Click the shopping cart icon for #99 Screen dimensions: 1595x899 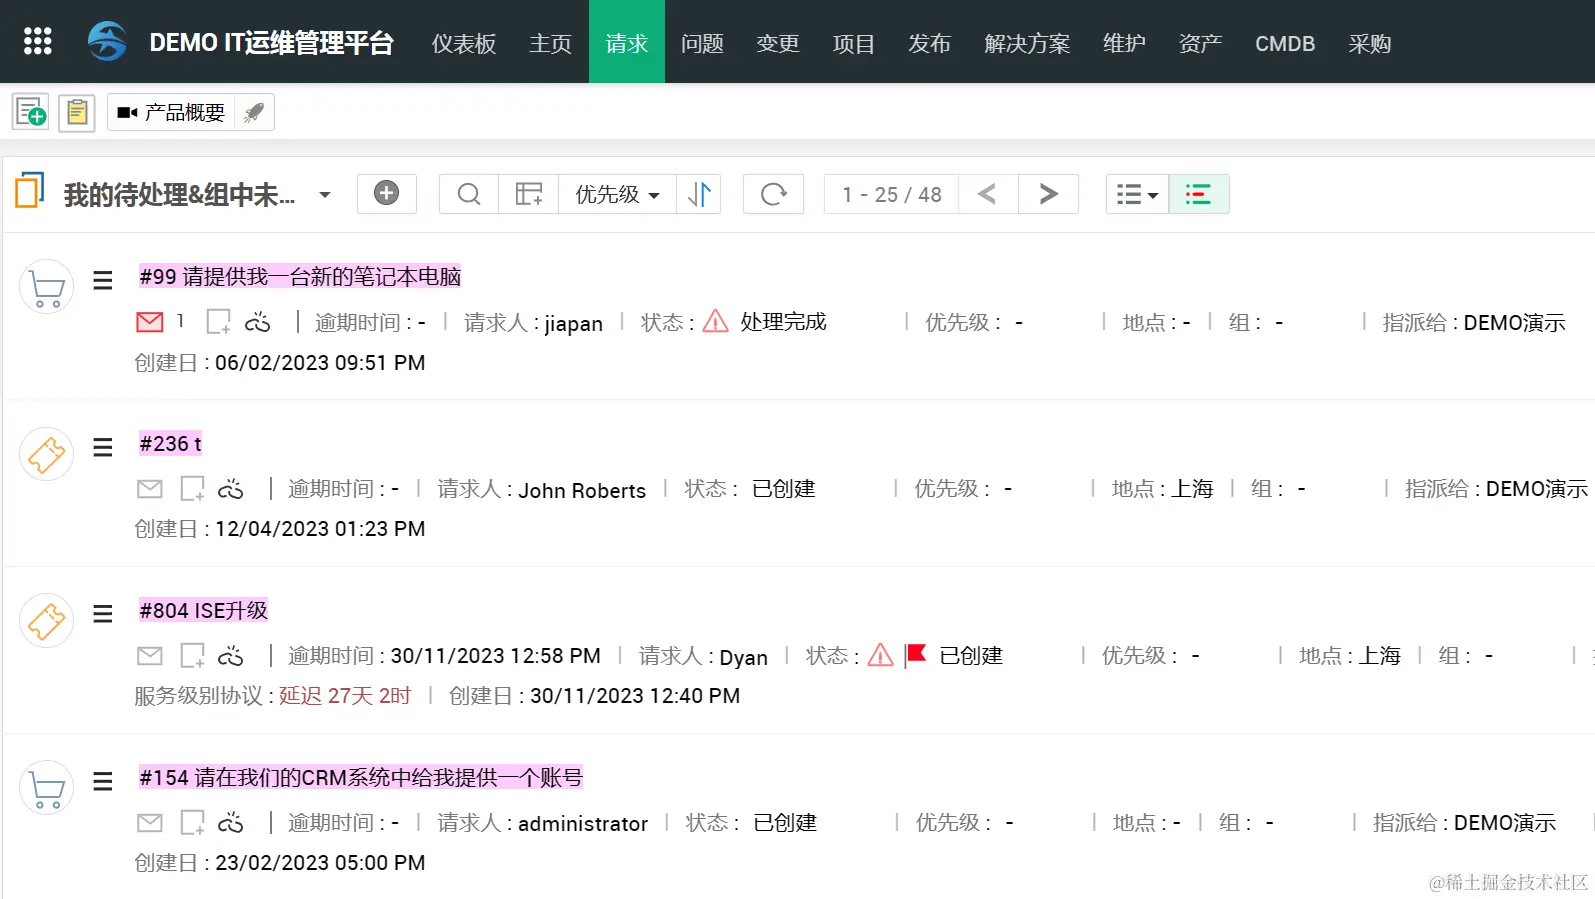[x=47, y=287]
